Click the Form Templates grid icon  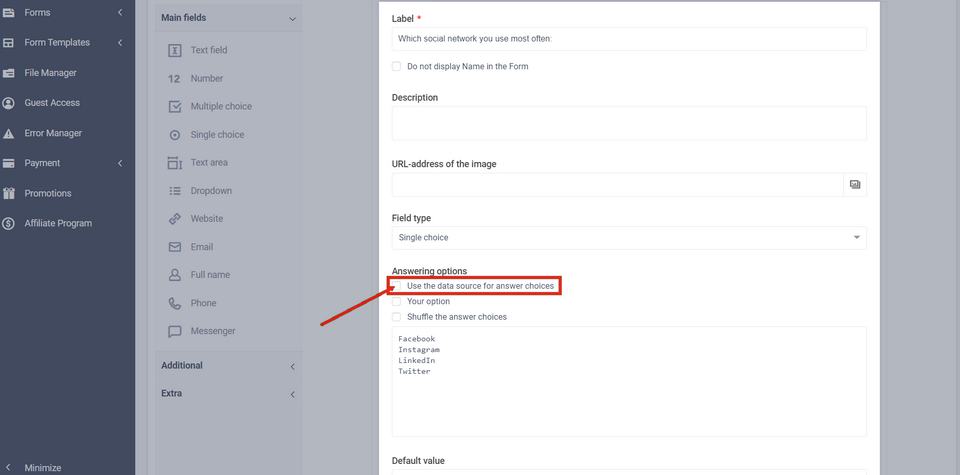tap(9, 43)
